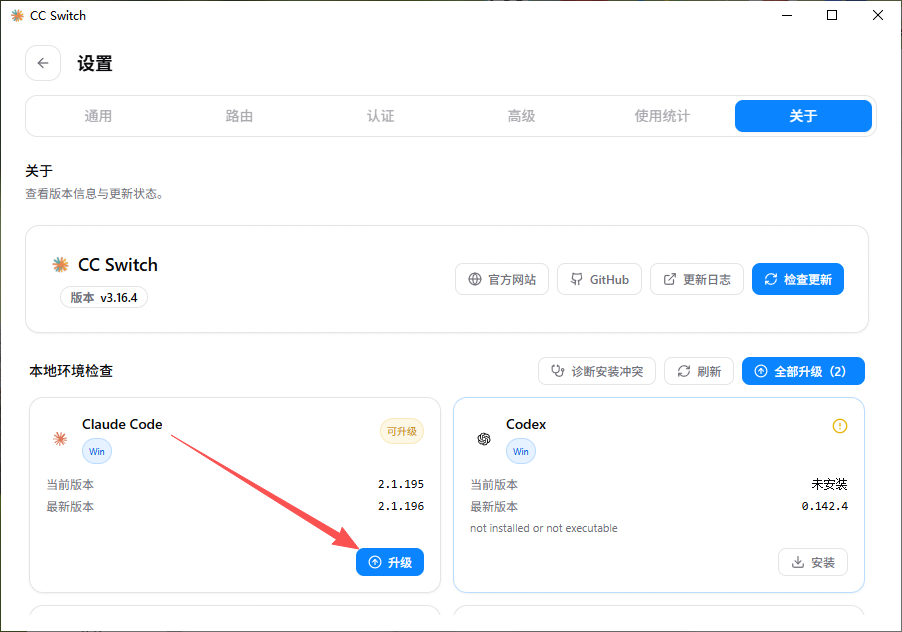This screenshot has width=902, height=632.
Task: Select the 使用统计 tab
Action: click(662, 116)
